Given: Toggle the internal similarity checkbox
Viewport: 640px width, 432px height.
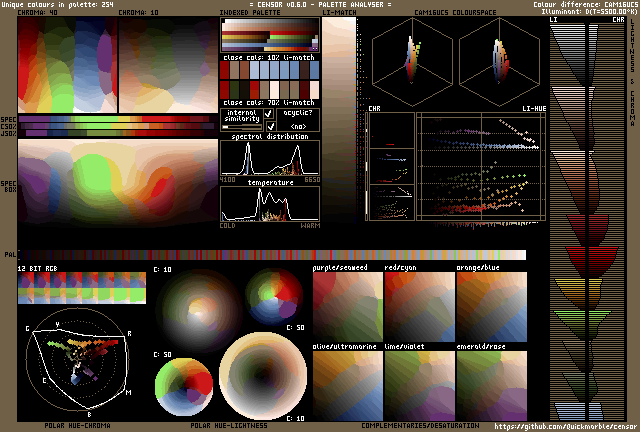Looking at the screenshot, I should coord(268,114).
